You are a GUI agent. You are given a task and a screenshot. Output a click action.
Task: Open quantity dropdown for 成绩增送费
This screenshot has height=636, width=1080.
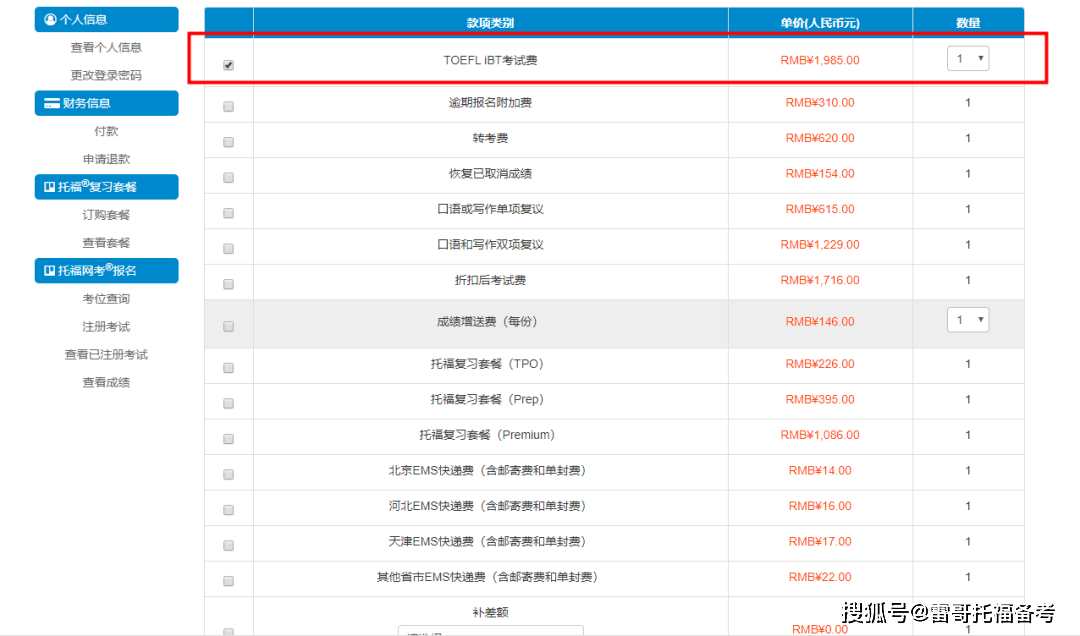968,320
